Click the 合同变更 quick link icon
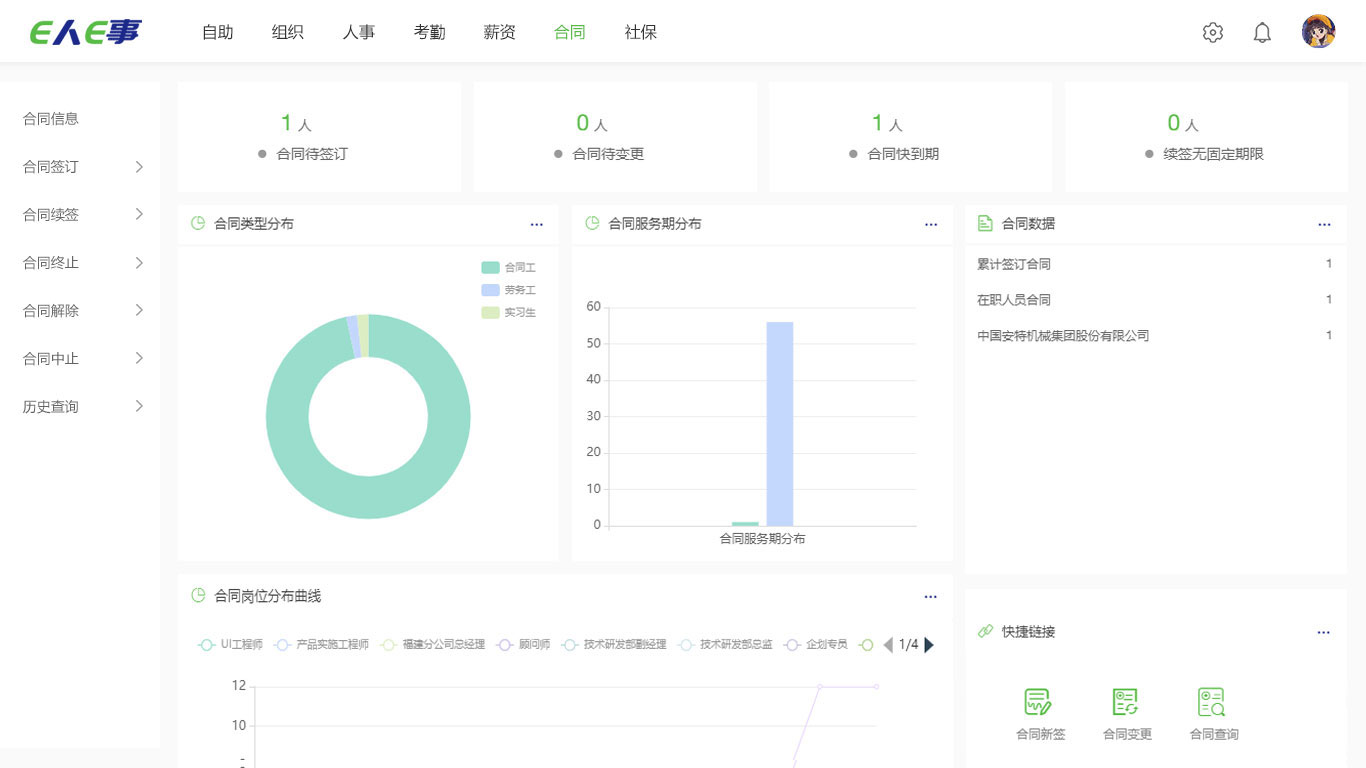This screenshot has width=1366, height=768. pyautogui.click(x=1126, y=702)
